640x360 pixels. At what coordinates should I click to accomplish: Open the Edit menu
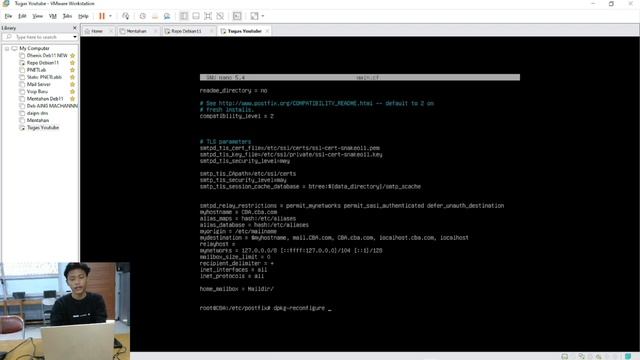[22, 16]
